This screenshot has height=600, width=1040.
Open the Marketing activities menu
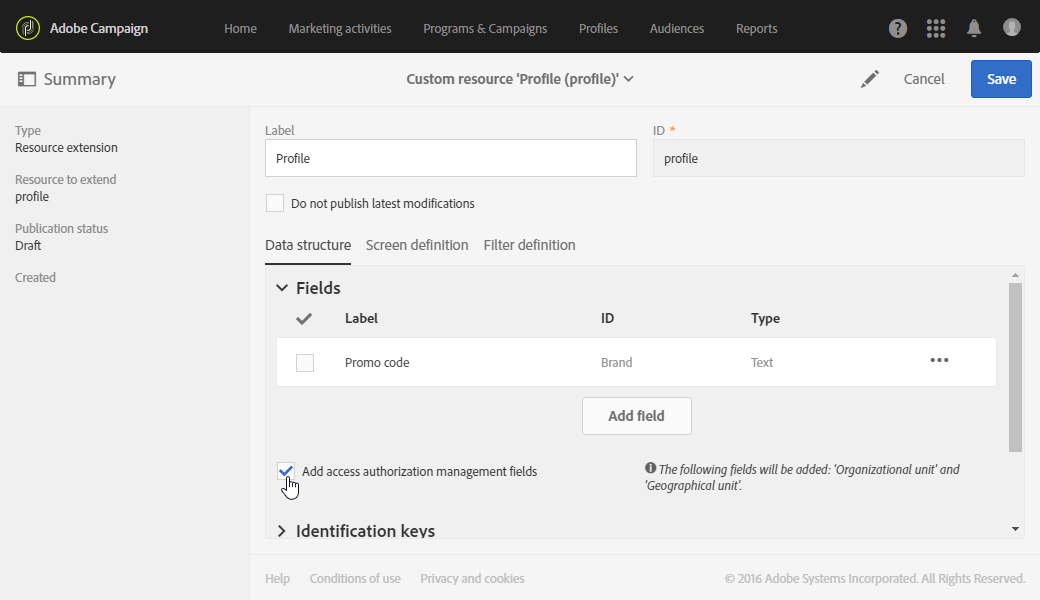coord(340,28)
